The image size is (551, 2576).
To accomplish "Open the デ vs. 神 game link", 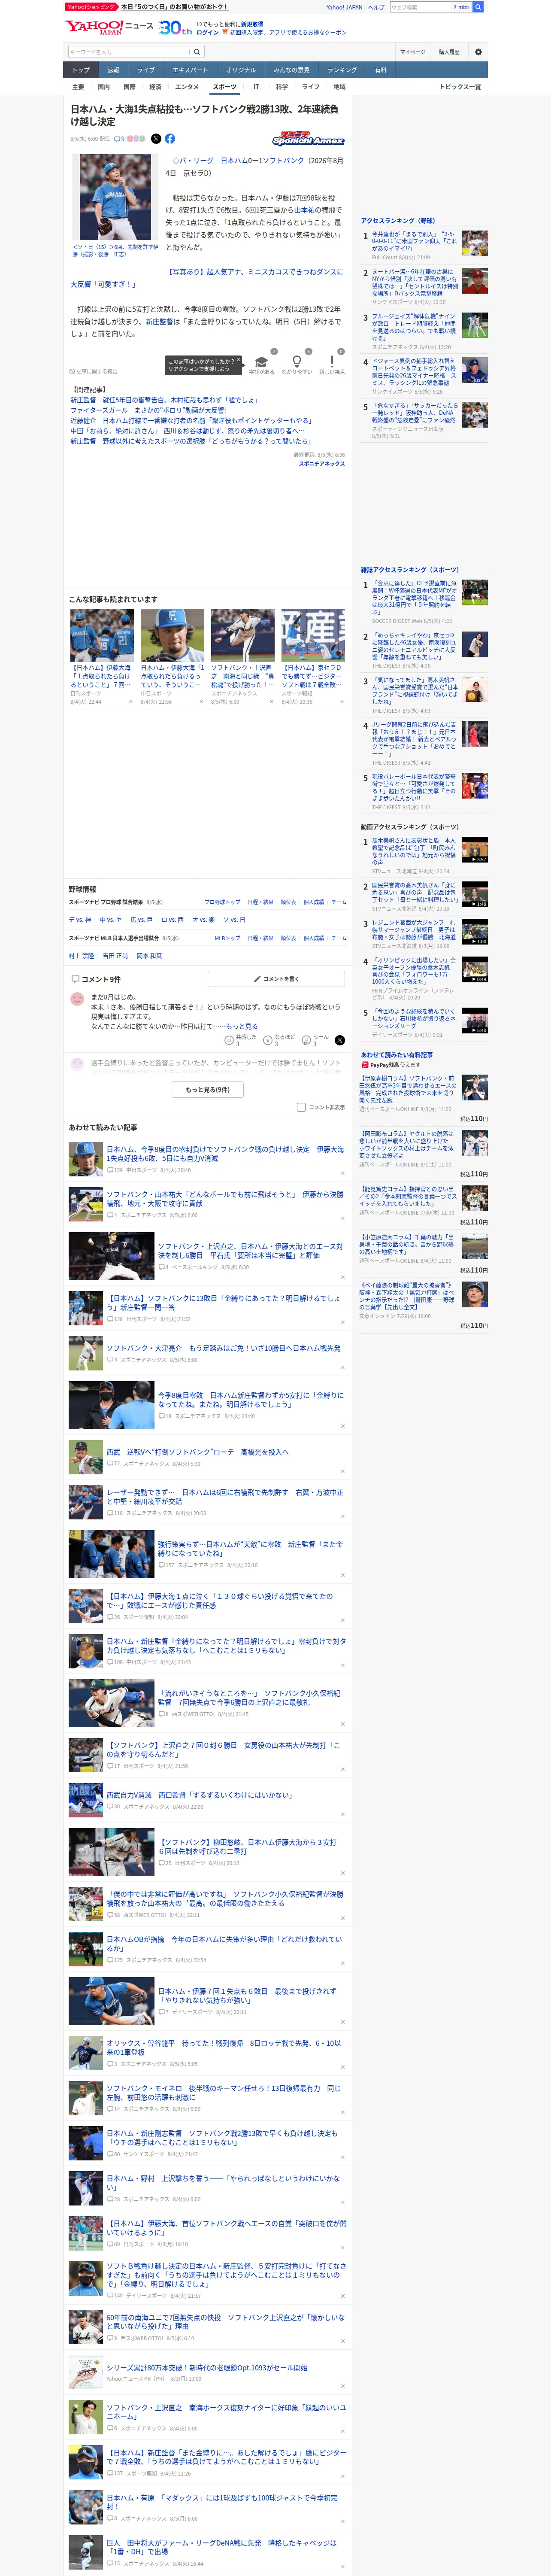I will pos(80,920).
